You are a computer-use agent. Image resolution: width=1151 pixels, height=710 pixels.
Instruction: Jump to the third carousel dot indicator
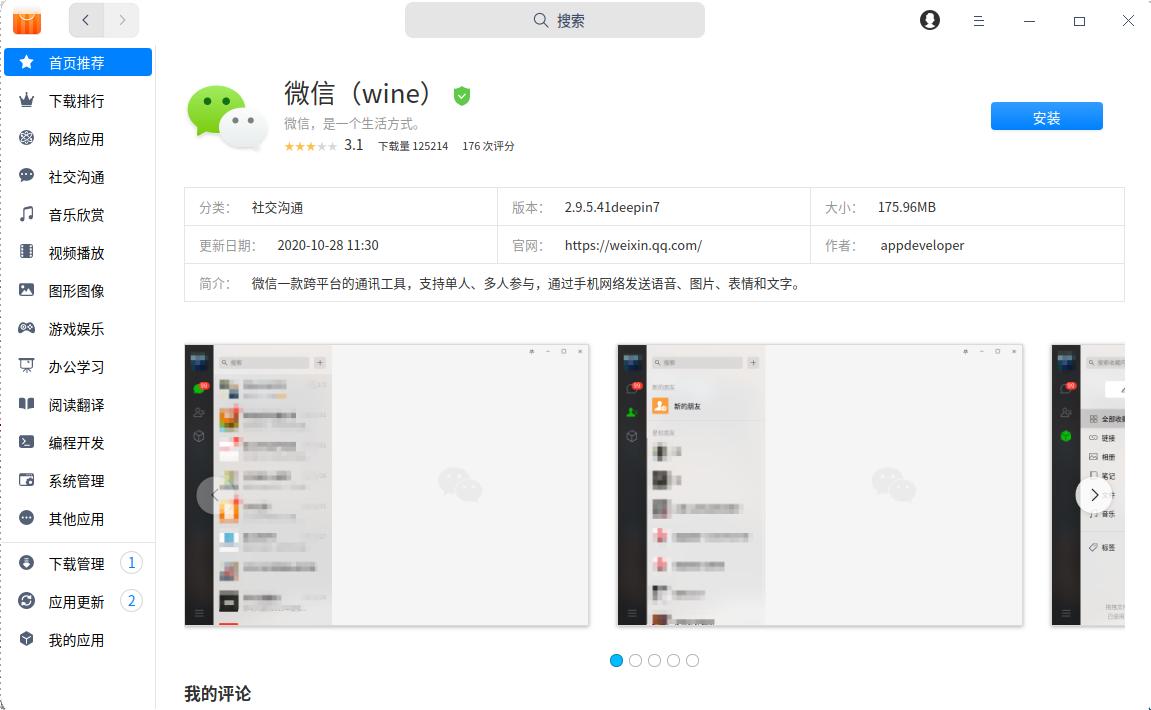pyautogui.click(x=654, y=660)
